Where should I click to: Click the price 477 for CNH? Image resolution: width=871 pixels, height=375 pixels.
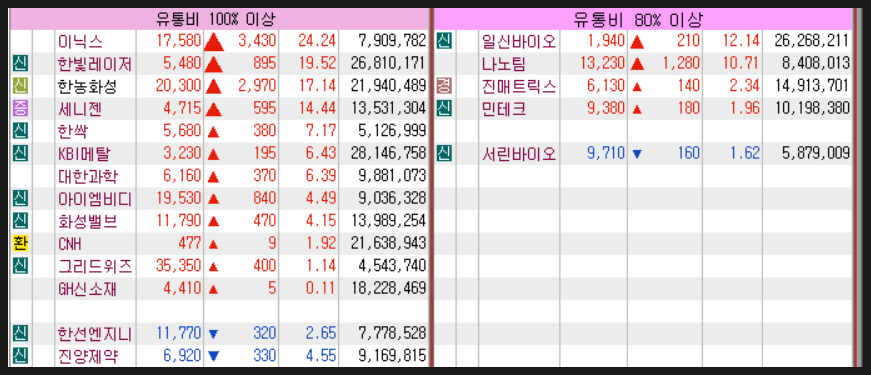click(x=189, y=244)
